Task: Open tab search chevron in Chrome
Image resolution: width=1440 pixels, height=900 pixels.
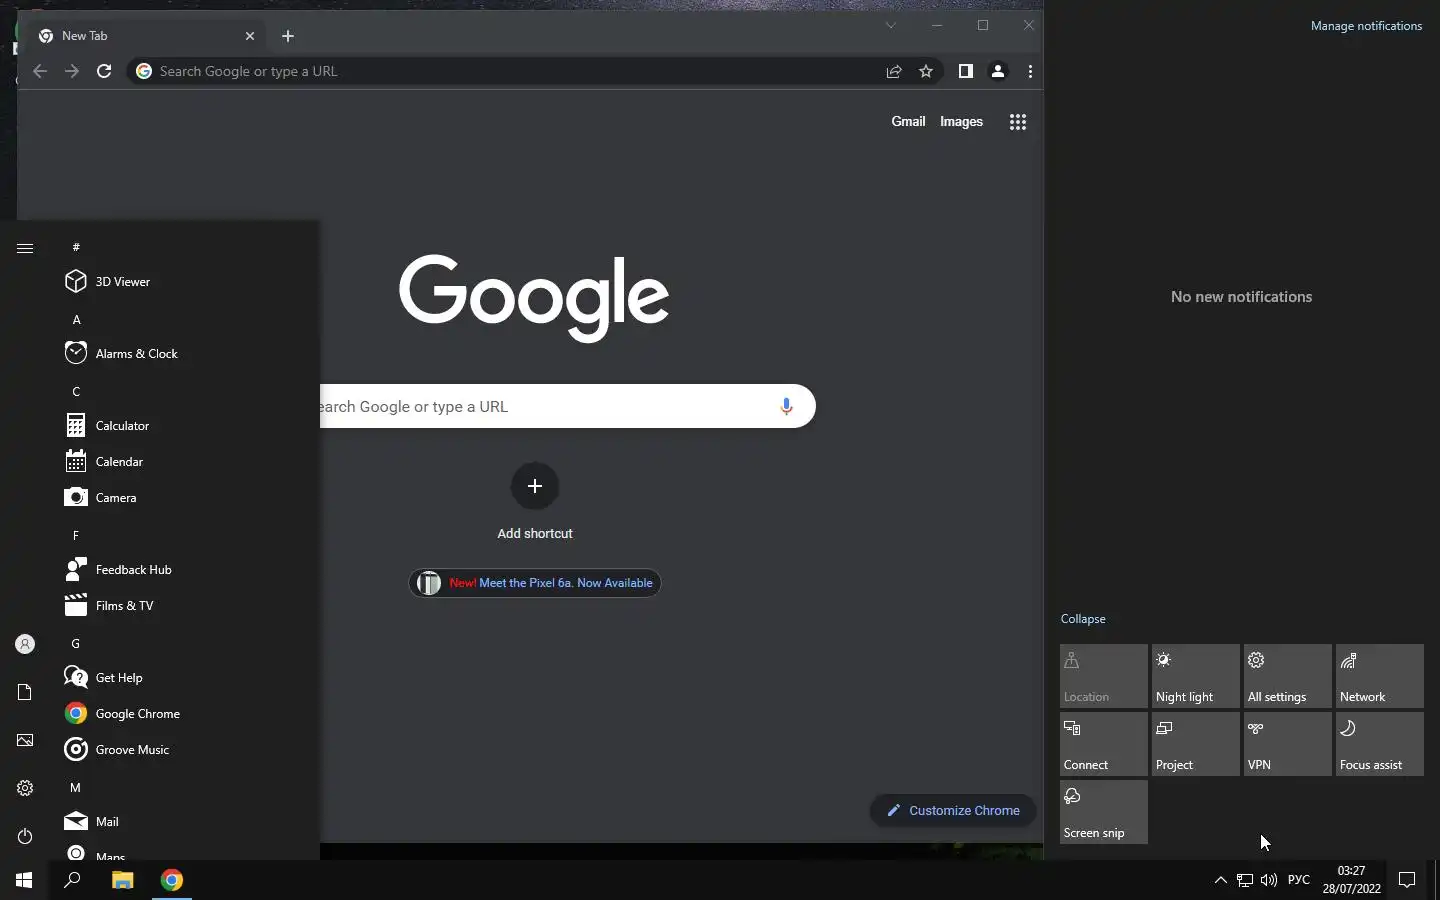Action: click(890, 26)
